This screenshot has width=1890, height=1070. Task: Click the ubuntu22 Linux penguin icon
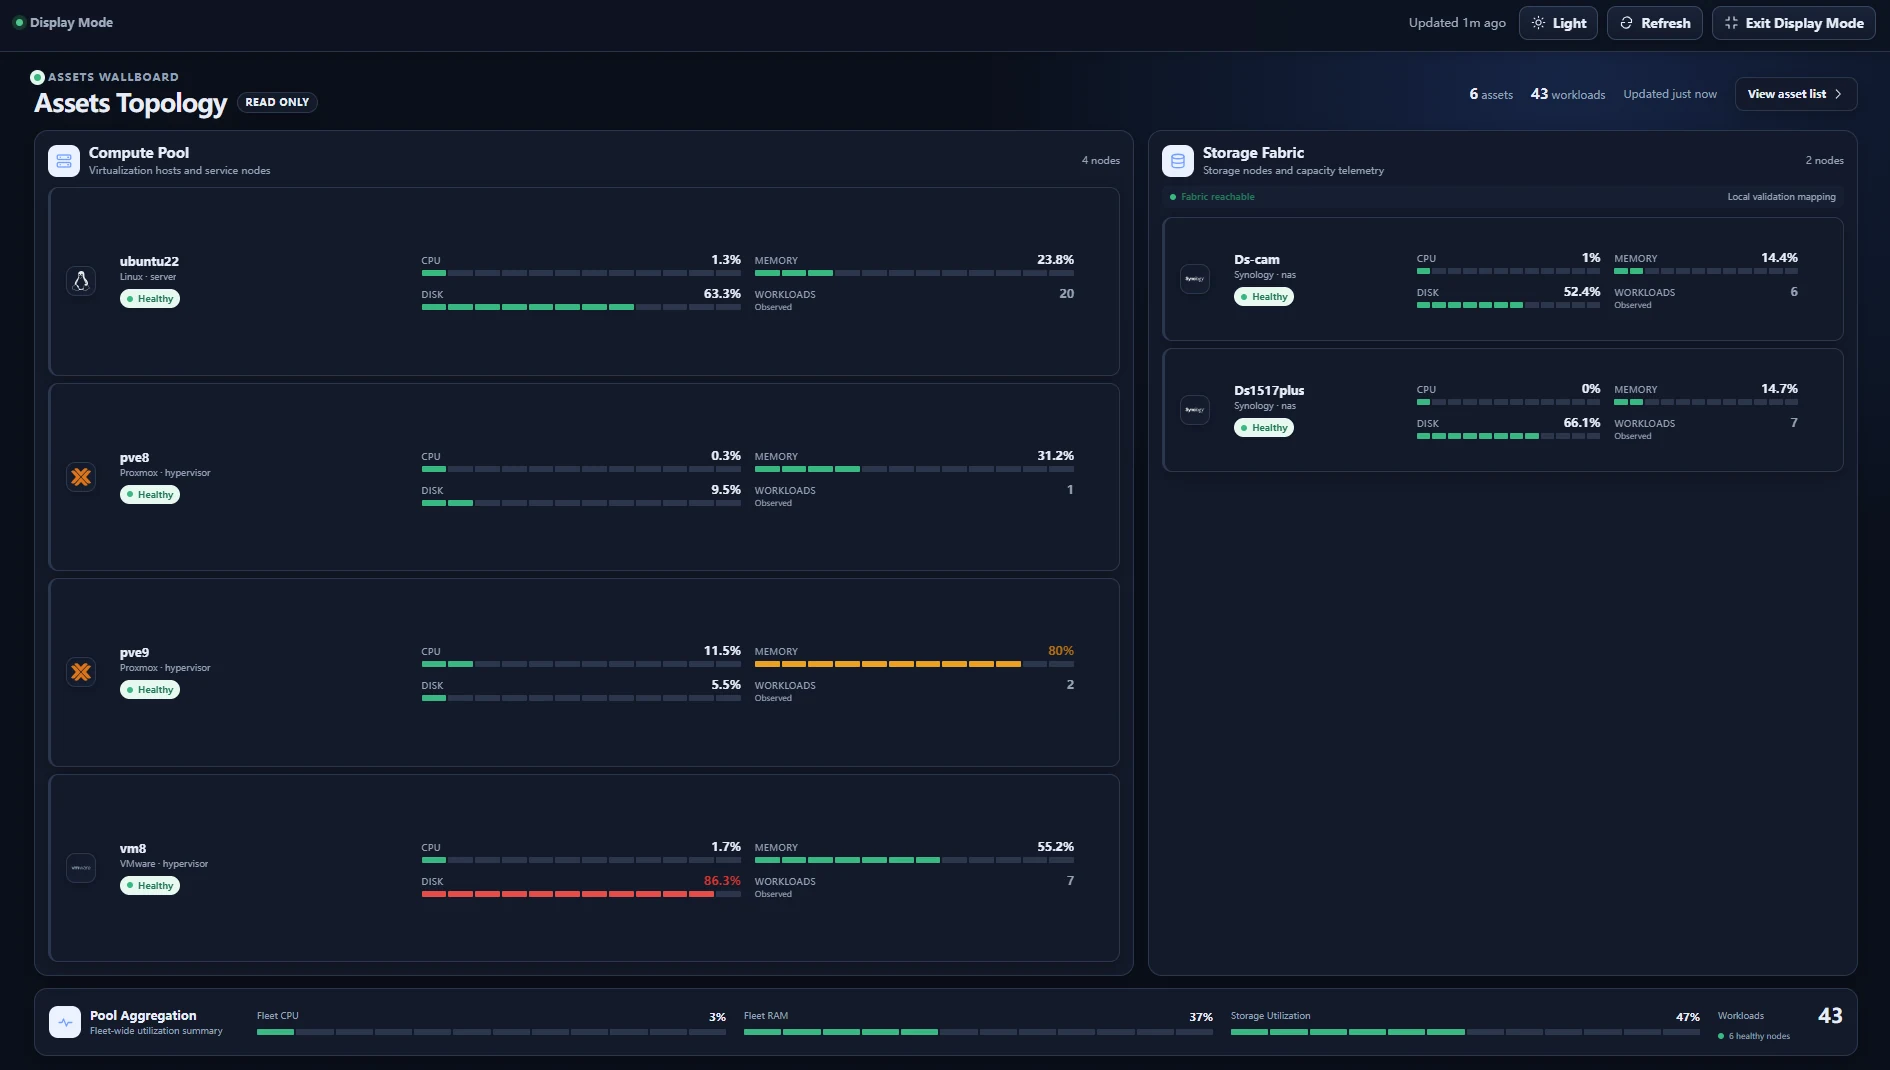[81, 281]
